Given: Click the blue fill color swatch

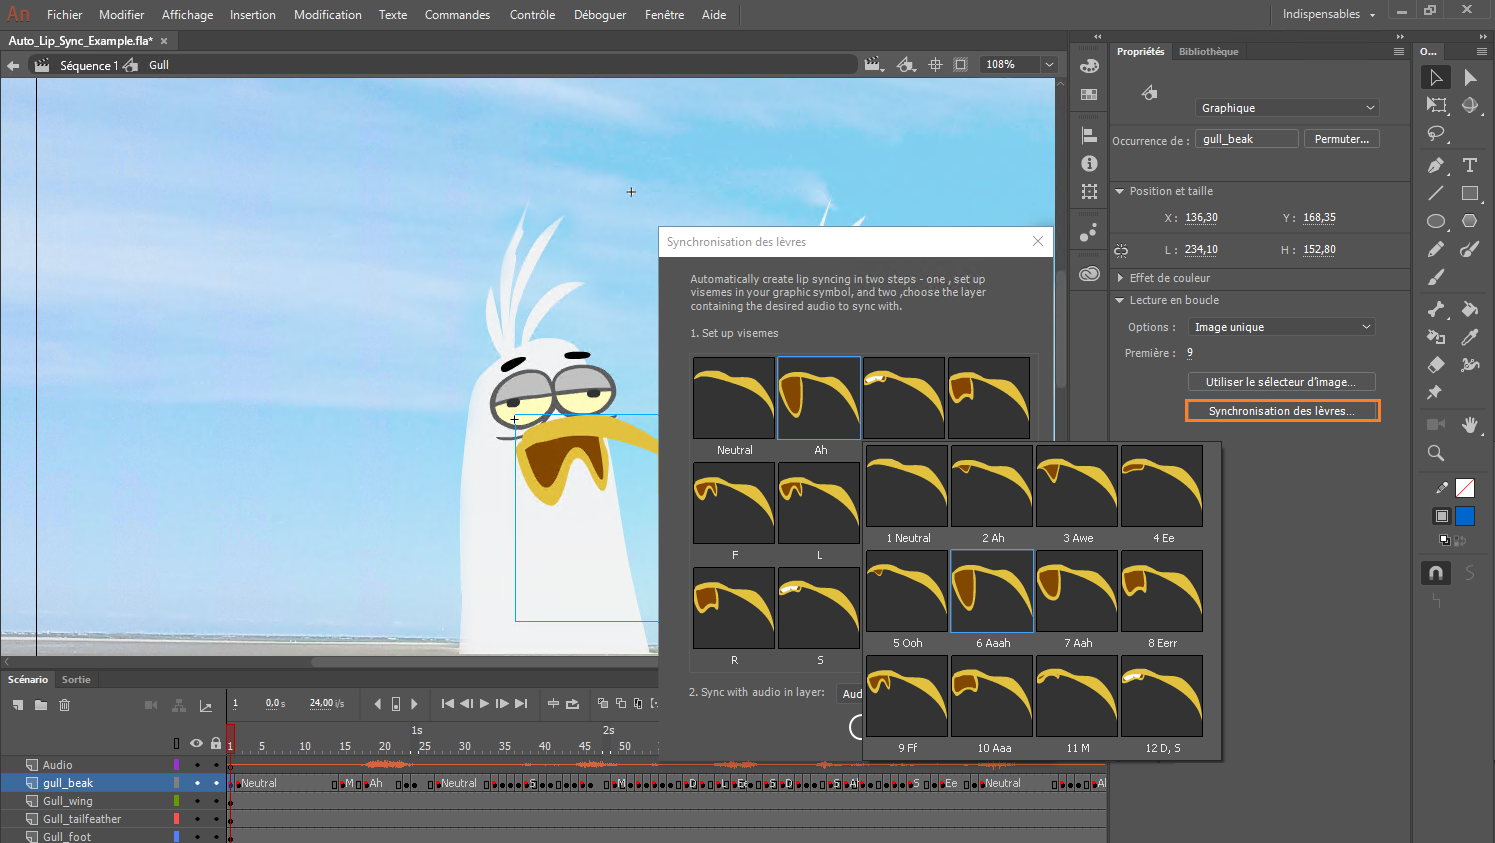Looking at the screenshot, I should (1465, 516).
